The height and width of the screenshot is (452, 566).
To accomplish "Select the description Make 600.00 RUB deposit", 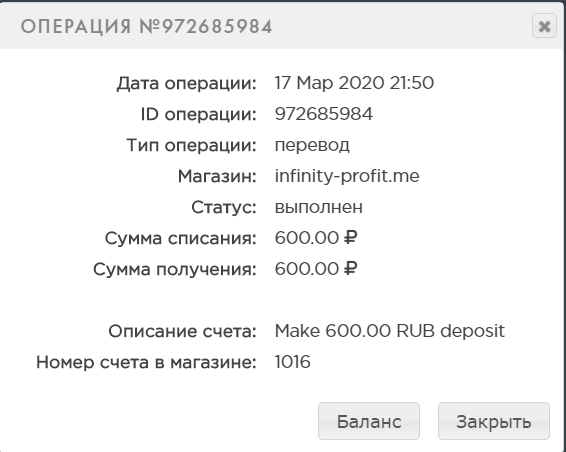I will [x=389, y=331].
